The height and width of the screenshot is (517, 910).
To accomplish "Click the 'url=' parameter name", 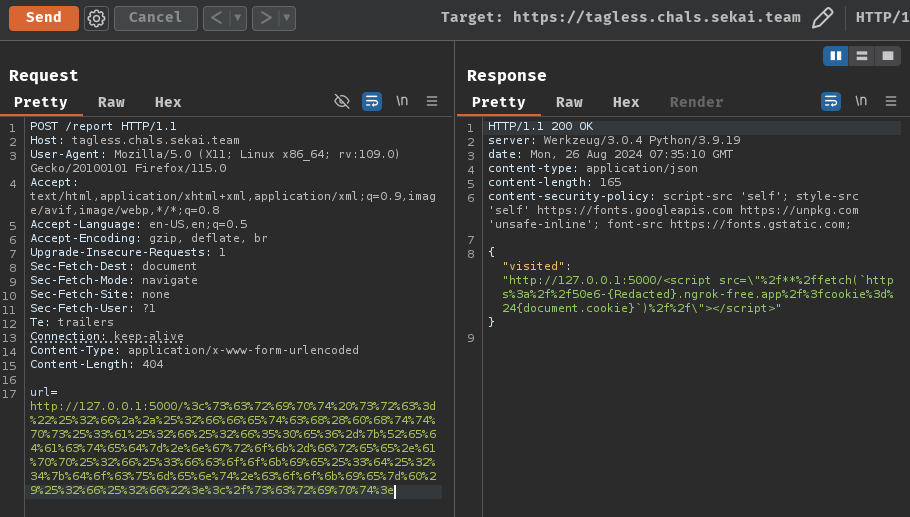I will [44, 392].
